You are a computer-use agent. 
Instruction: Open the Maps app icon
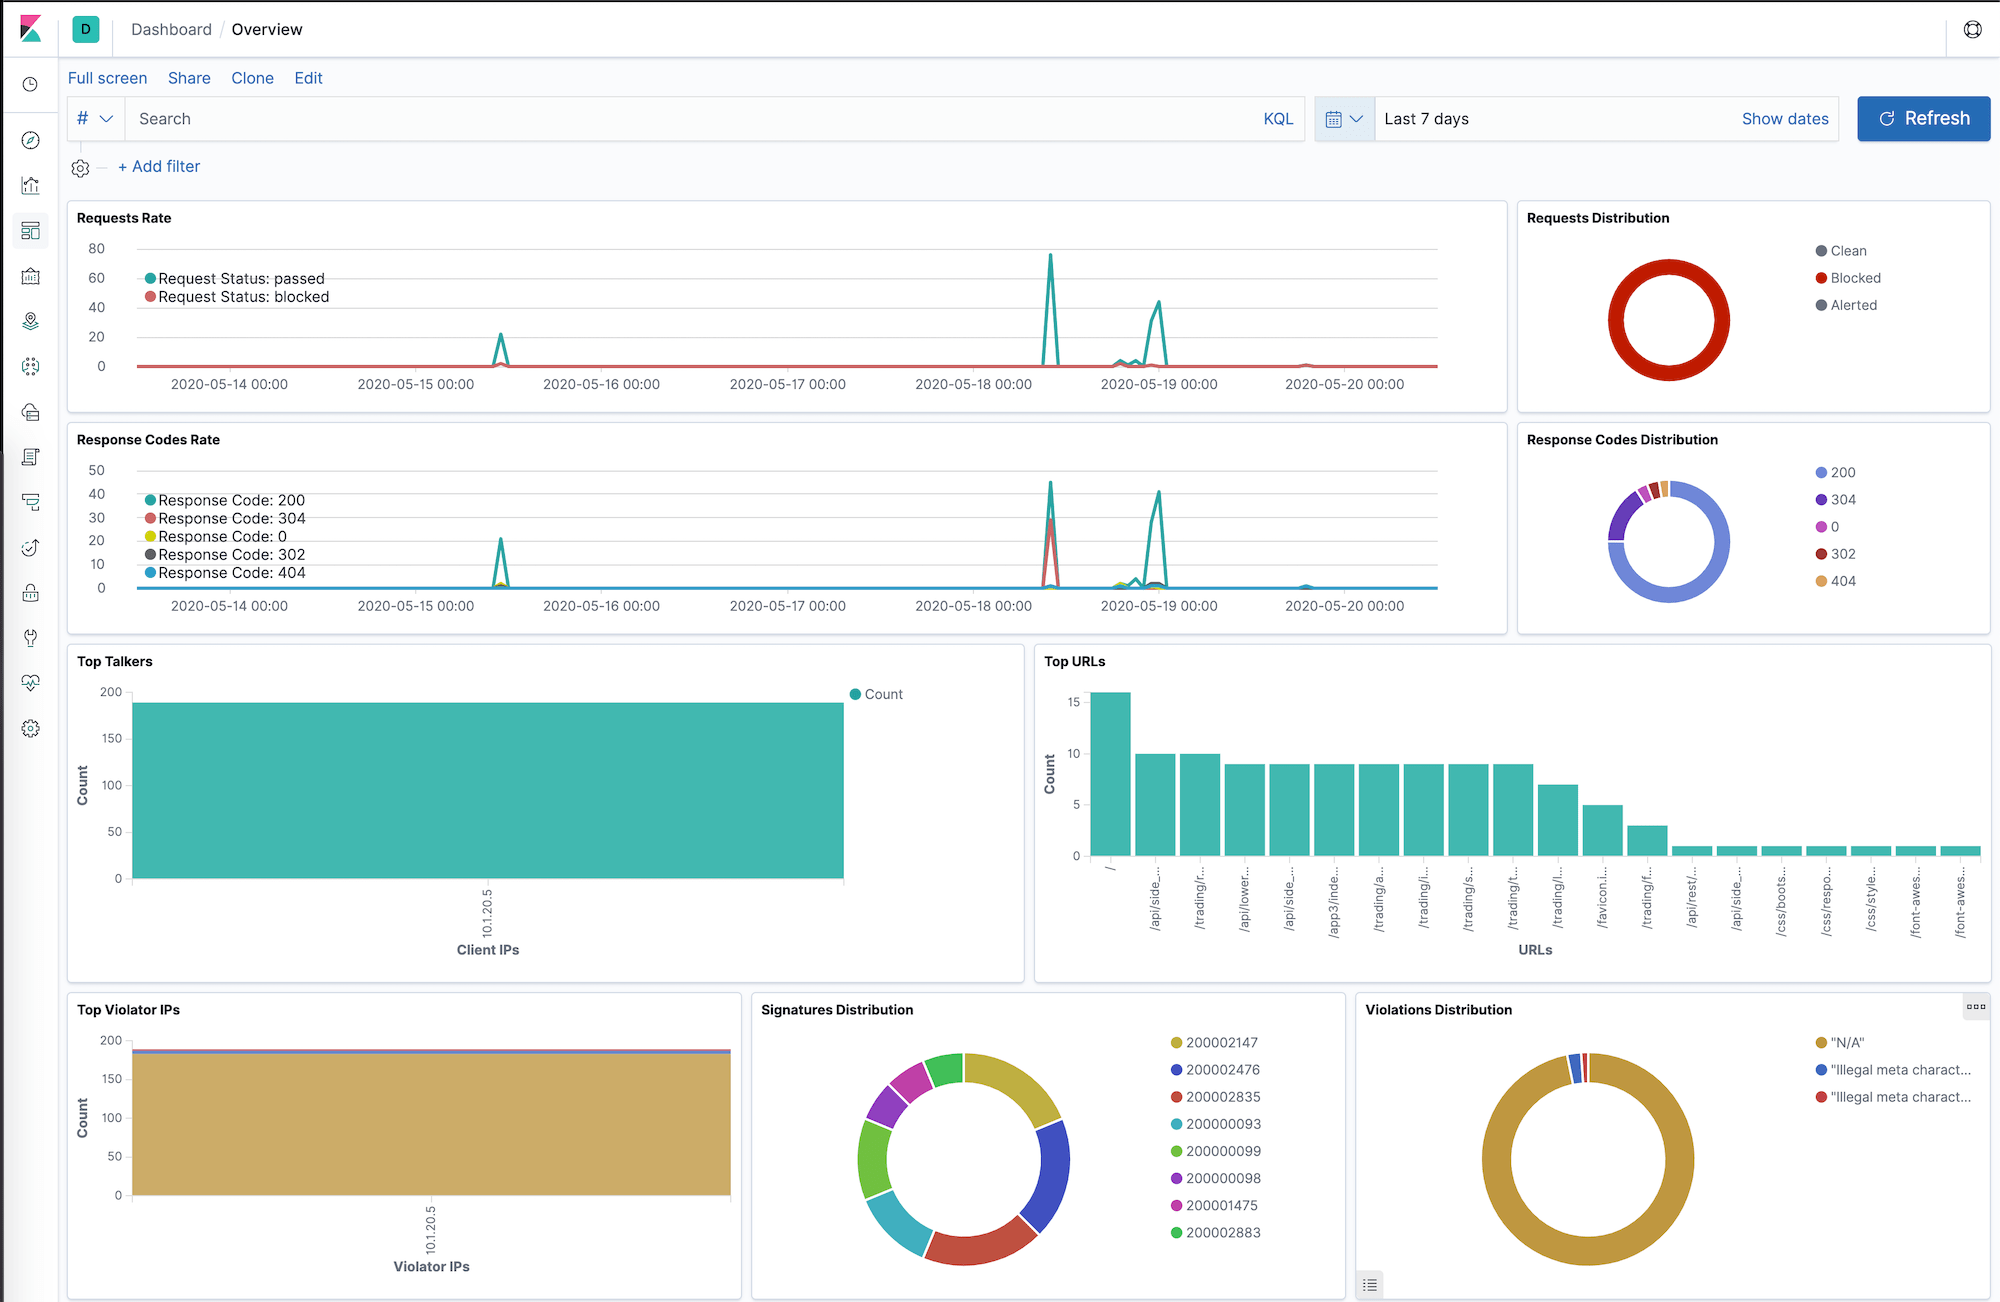coord(30,321)
